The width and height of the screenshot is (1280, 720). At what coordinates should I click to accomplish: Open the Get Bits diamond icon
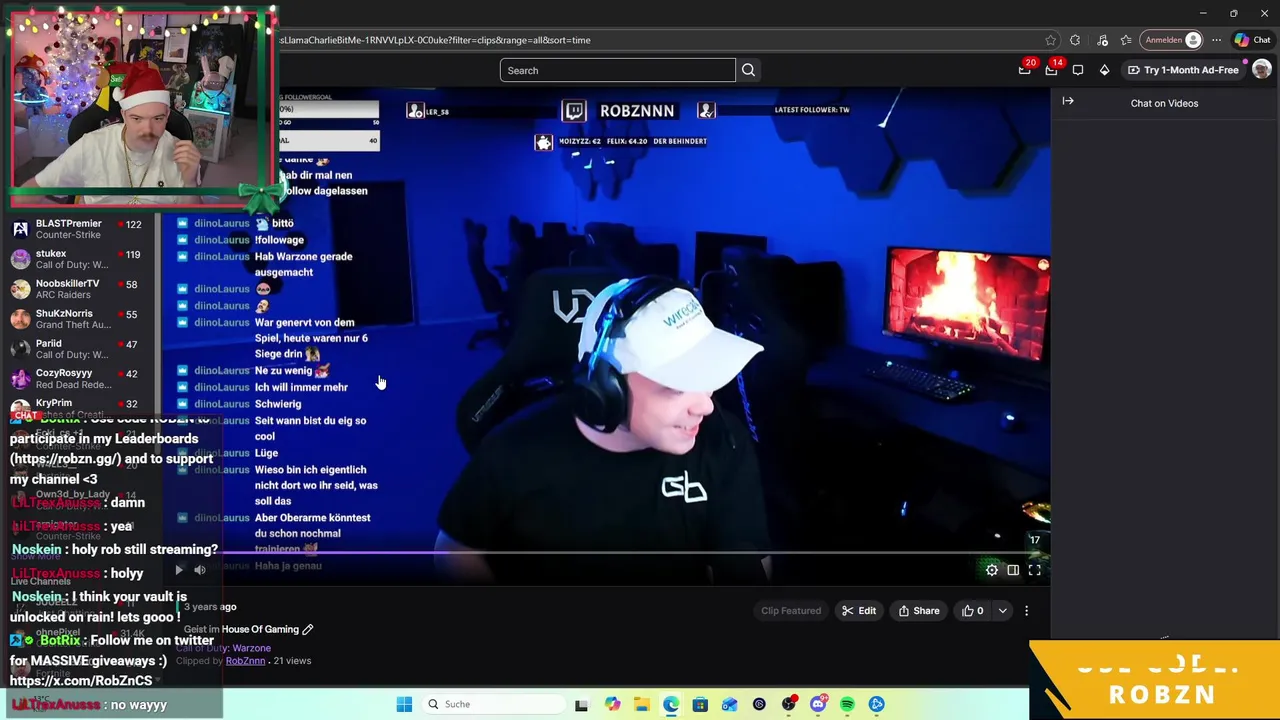point(1104,70)
